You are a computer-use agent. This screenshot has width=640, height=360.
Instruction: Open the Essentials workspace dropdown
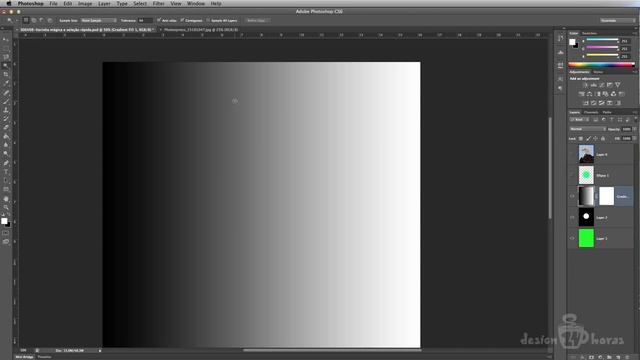[617, 20]
